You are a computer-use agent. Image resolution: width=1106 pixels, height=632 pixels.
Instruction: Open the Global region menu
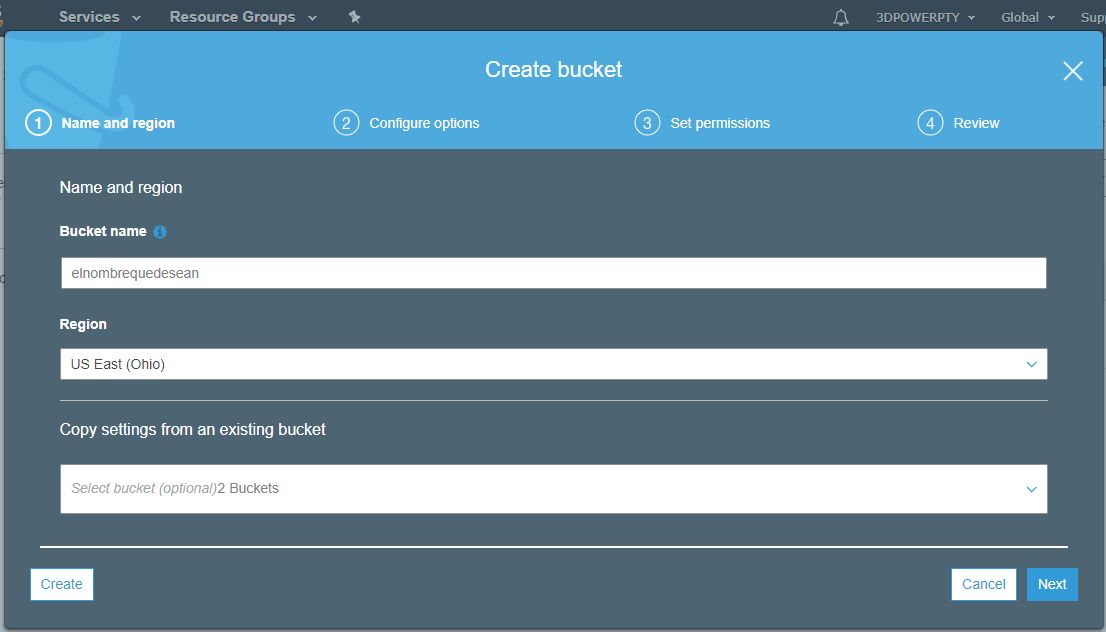[x=1028, y=18]
